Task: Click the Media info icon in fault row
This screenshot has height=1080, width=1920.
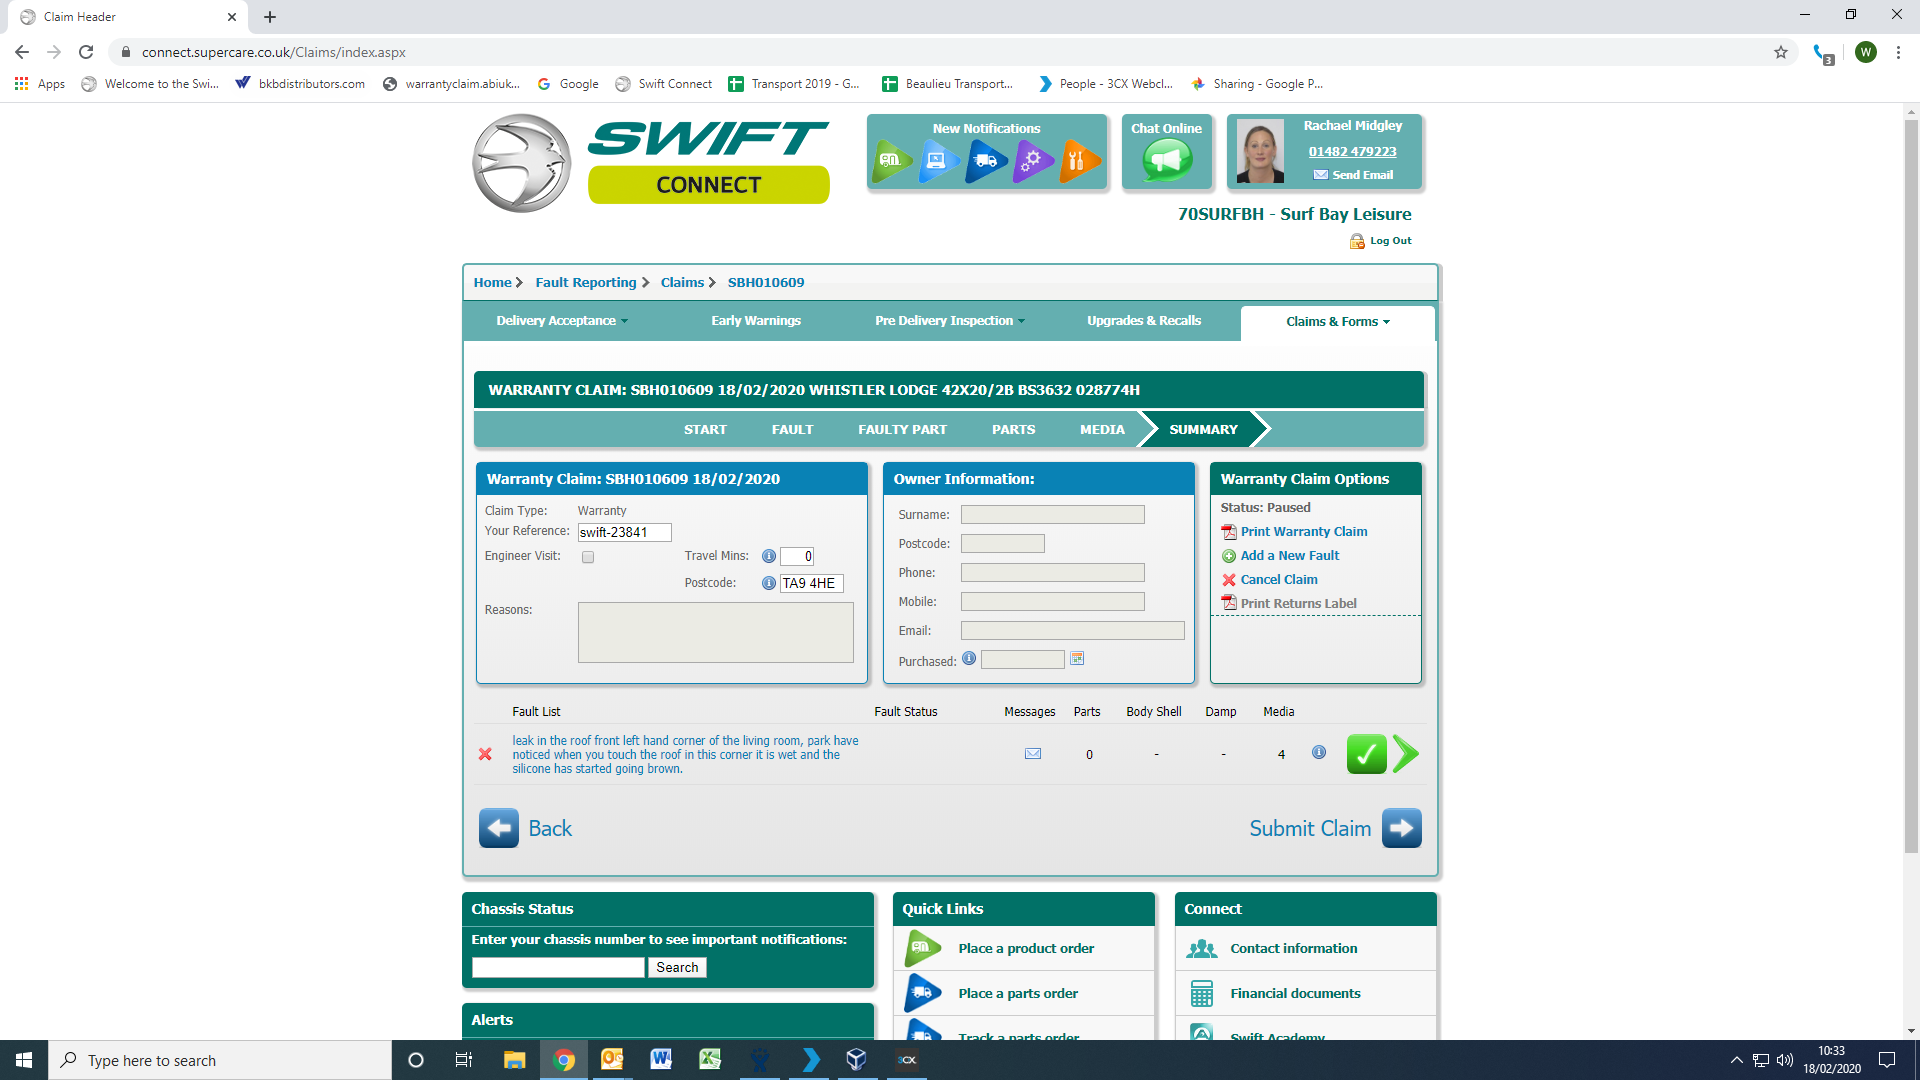Action: [1319, 753]
